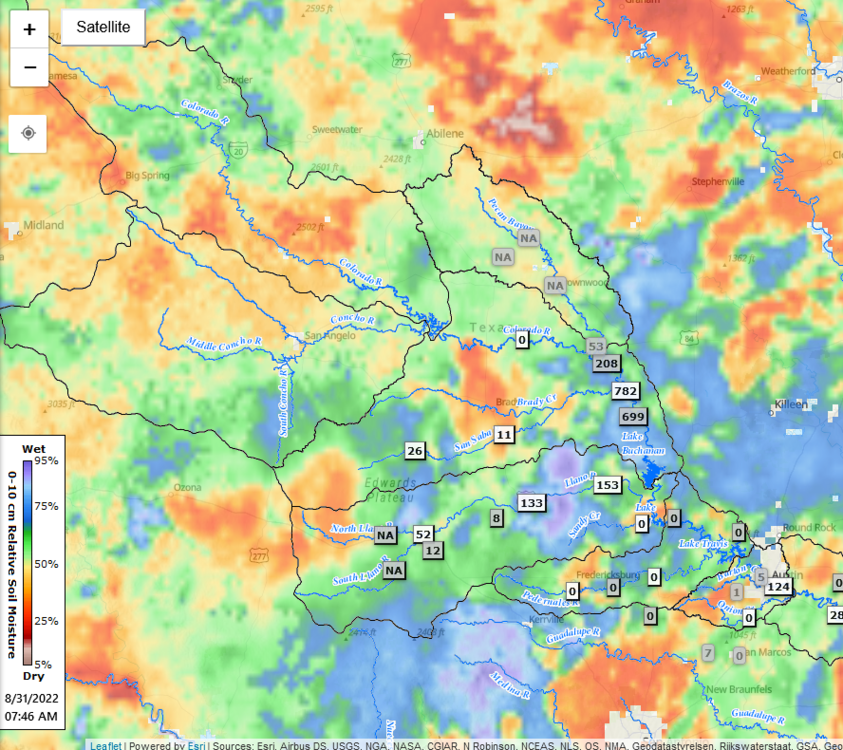
Task: Click the gray marker labeled 53
Action: pyautogui.click(x=597, y=347)
